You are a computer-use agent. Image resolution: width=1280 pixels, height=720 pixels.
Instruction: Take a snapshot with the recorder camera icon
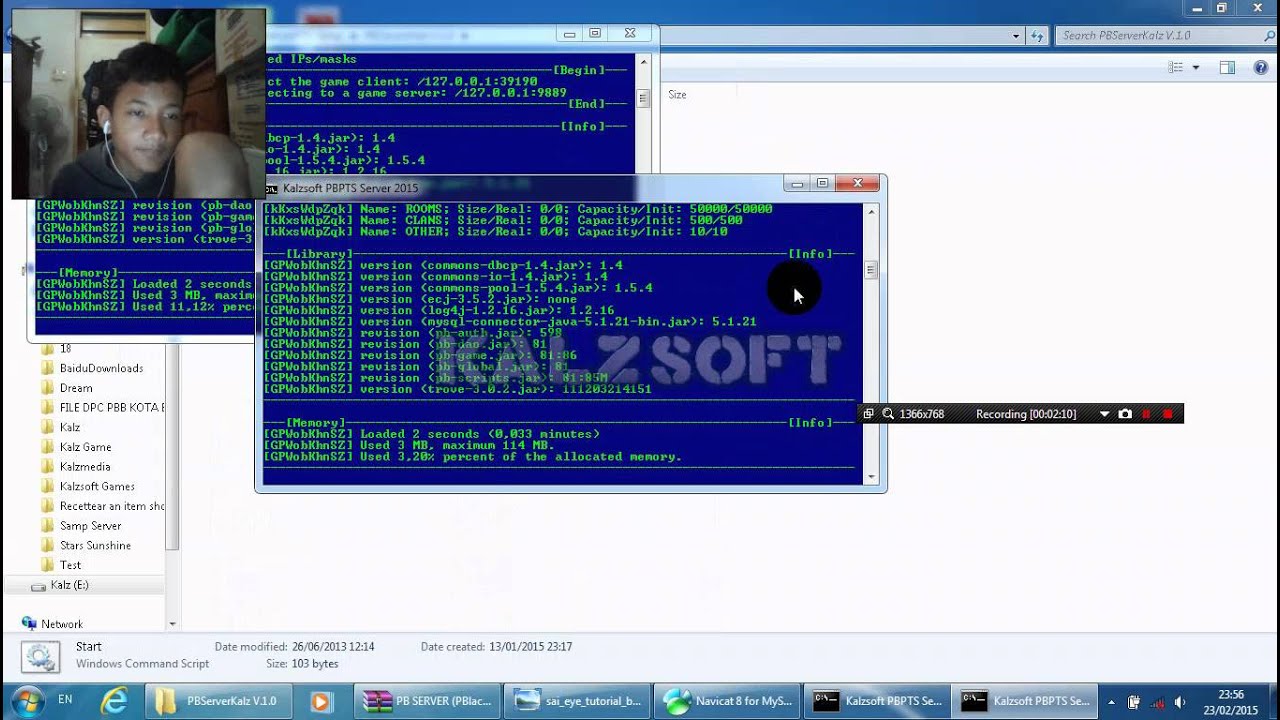(1125, 414)
